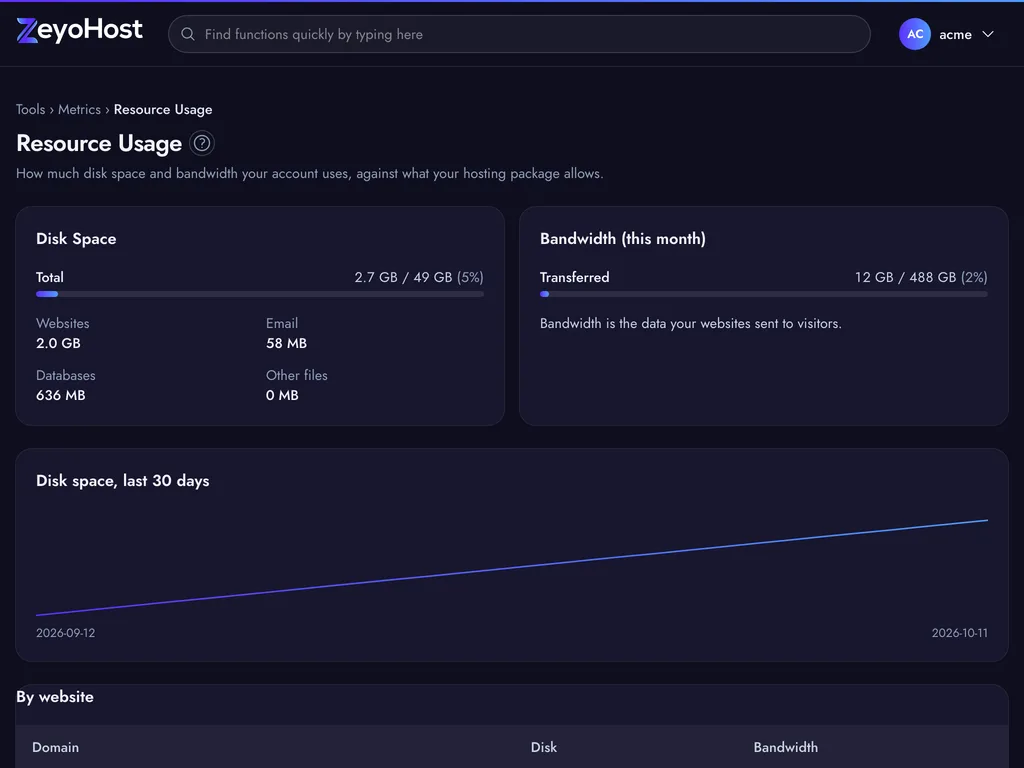Click the 2026-10-11 chart date label
Viewport: 1024px width, 768px height.
pyautogui.click(x=959, y=633)
